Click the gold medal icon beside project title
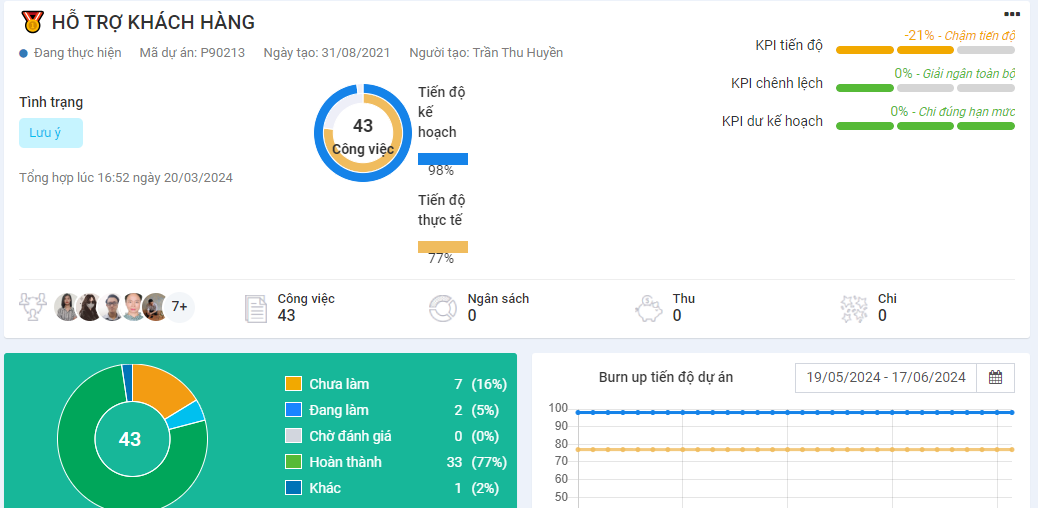 click(33, 21)
